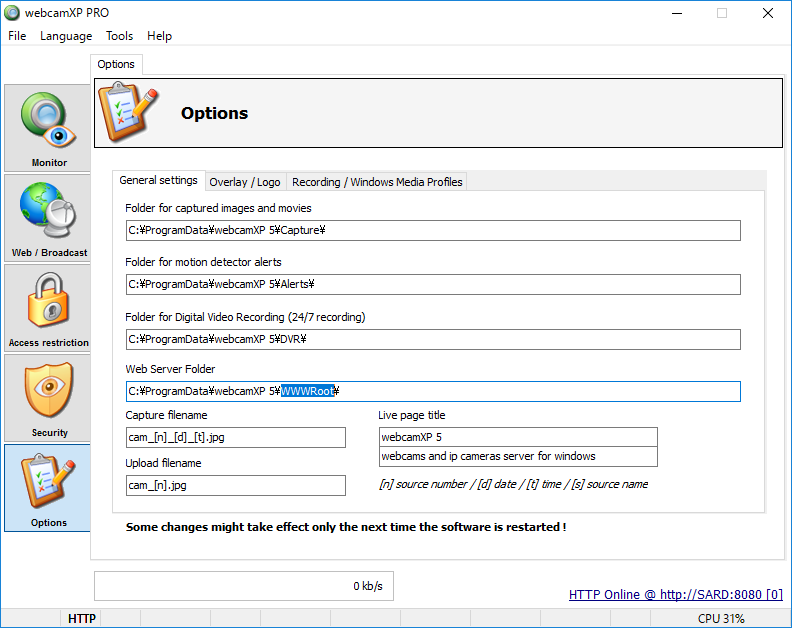The width and height of the screenshot is (792, 628).
Task: Open the Web / Broadcast globe icon
Action: [47, 218]
